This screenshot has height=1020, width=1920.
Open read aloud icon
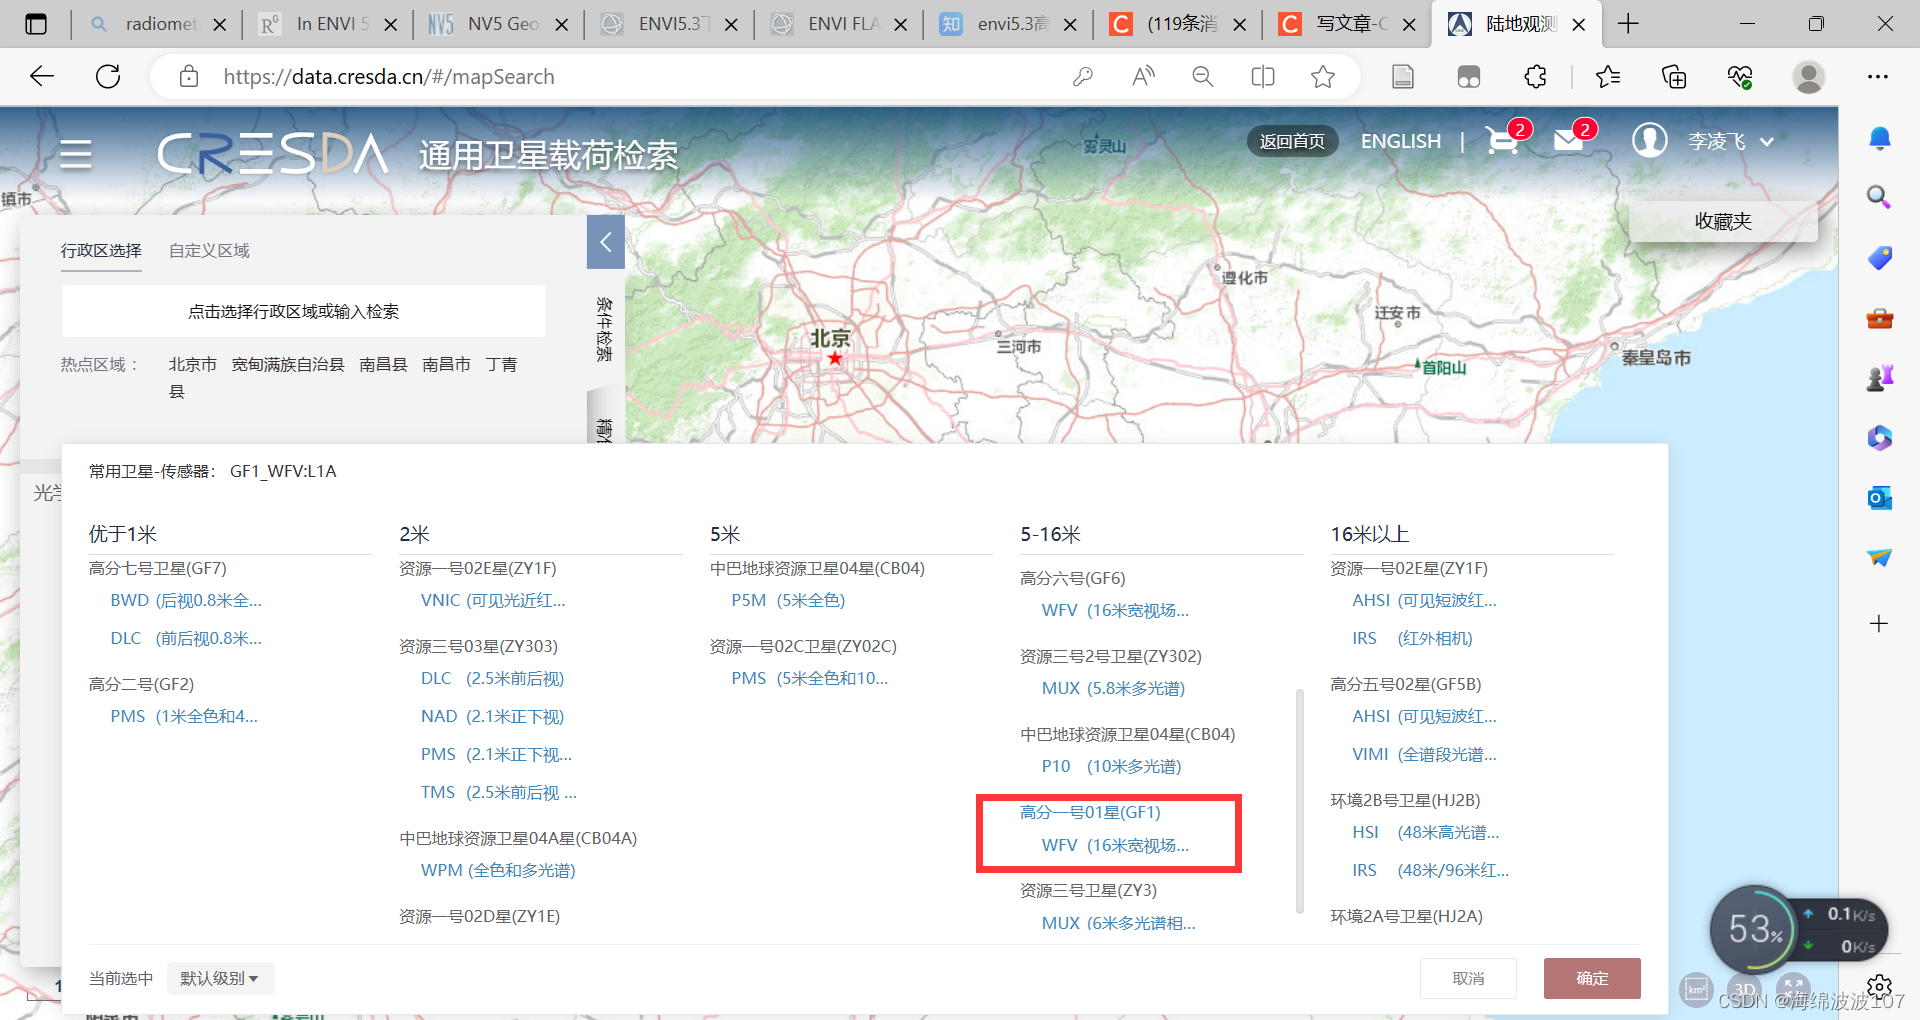click(x=1143, y=76)
